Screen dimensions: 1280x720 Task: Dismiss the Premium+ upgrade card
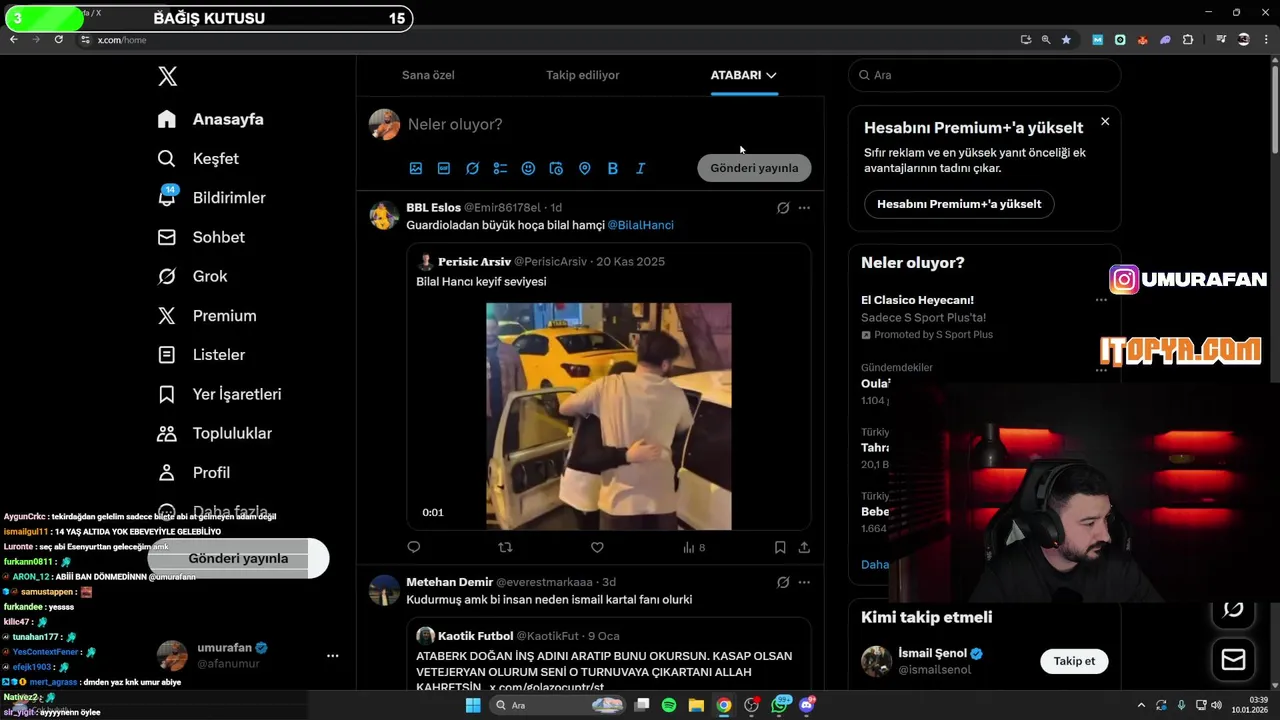click(x=1105, y=121)
